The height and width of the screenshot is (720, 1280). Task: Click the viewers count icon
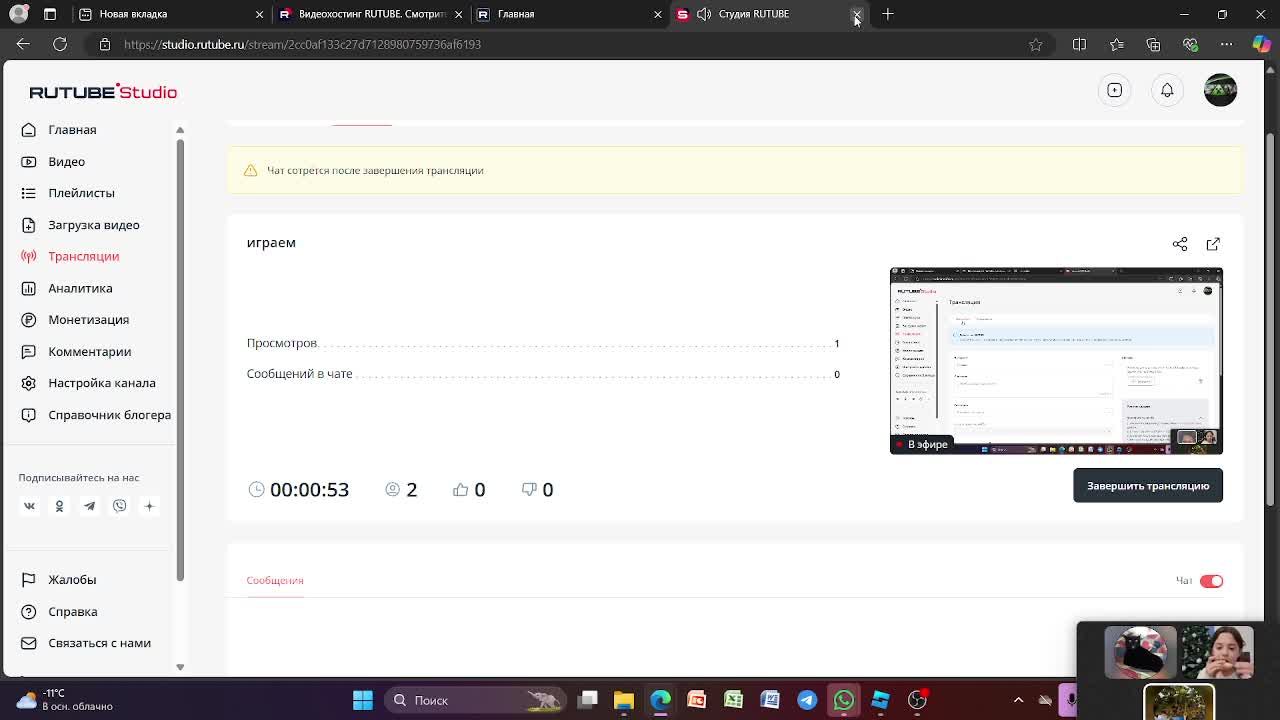(392, 489)
